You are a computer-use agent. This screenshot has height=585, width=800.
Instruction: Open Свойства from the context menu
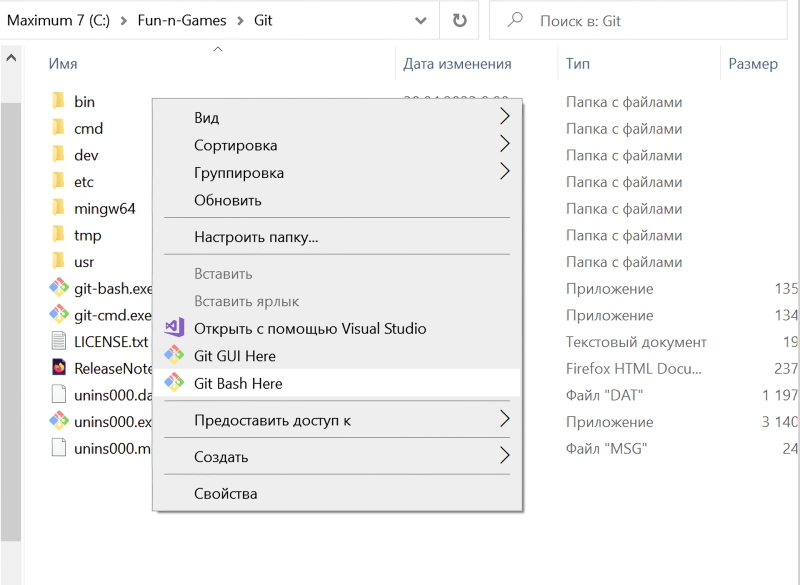(x=226, y=494)
